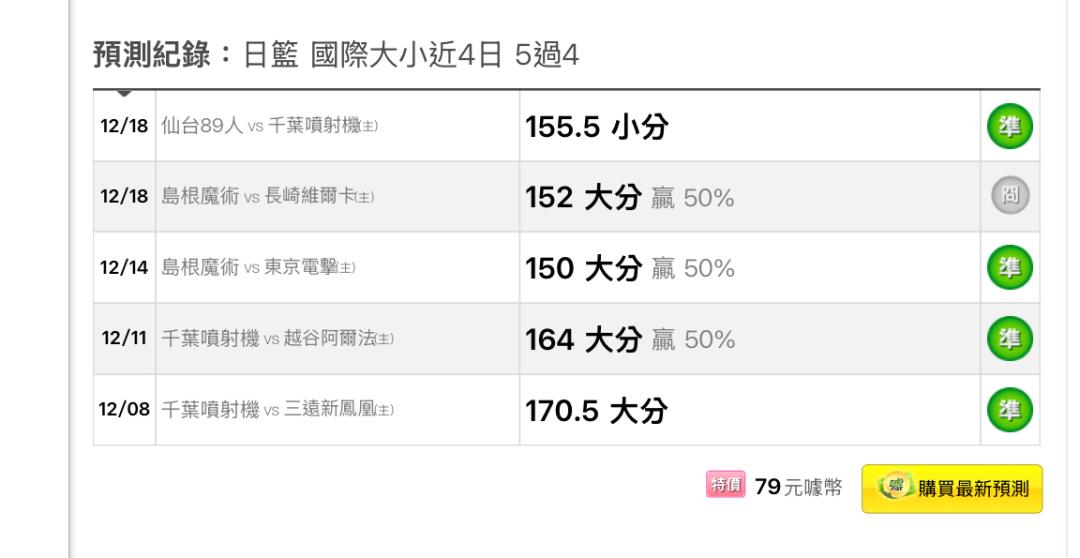Click the 12/08 date cell
The height and width of the screenshot is (558, 1080).
(124, 409)
